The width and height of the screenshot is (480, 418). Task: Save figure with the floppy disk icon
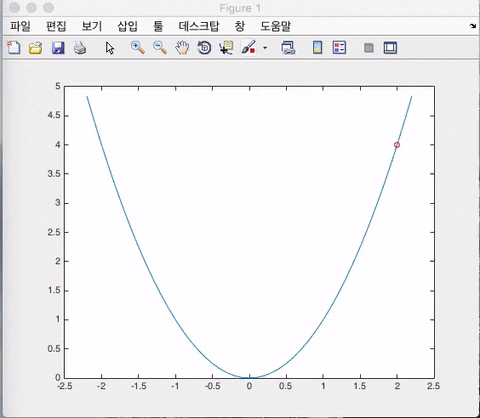click(x=58, y=48)
